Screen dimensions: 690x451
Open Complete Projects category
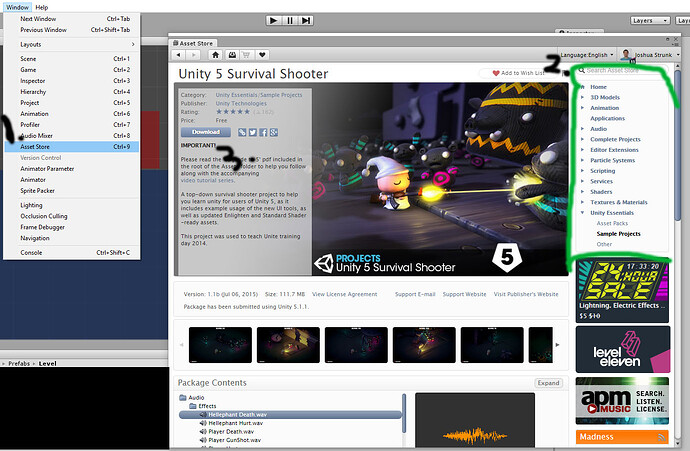tap(615, 139)
